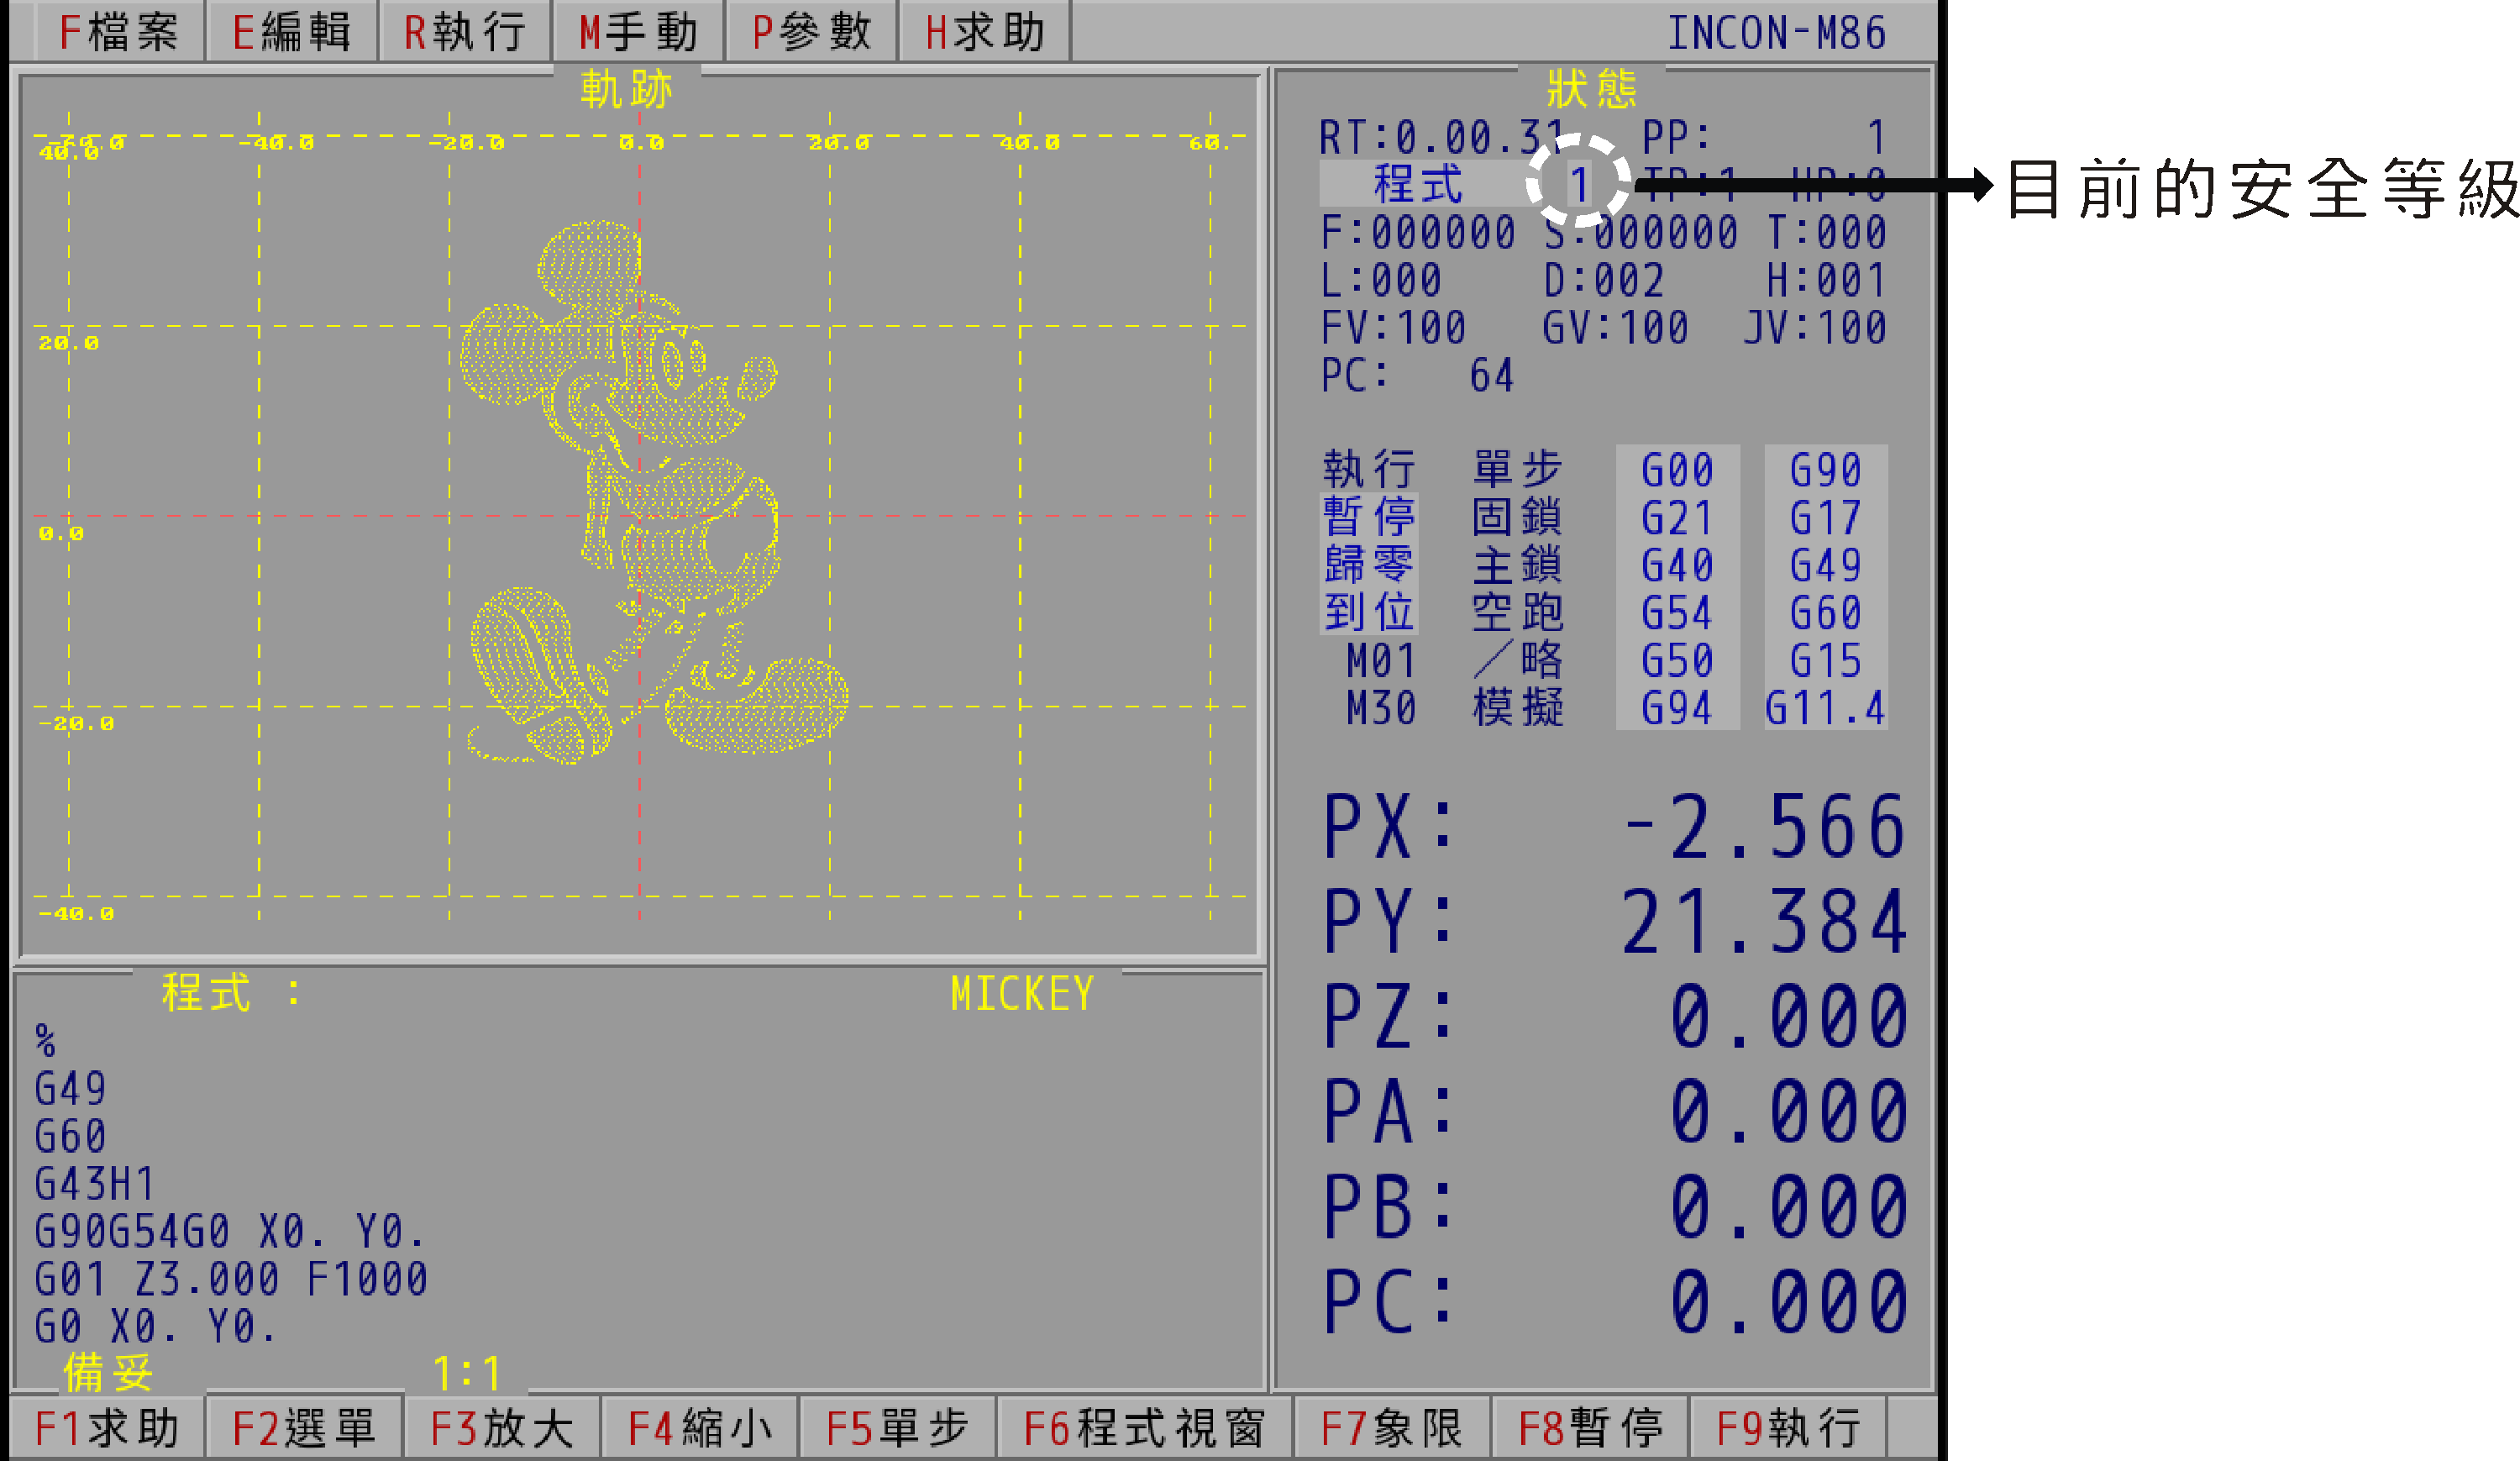Viewport: 2520px width, 1461px height.
Task: Click the G90 modal code
Action: click(x=1826, y=470)
